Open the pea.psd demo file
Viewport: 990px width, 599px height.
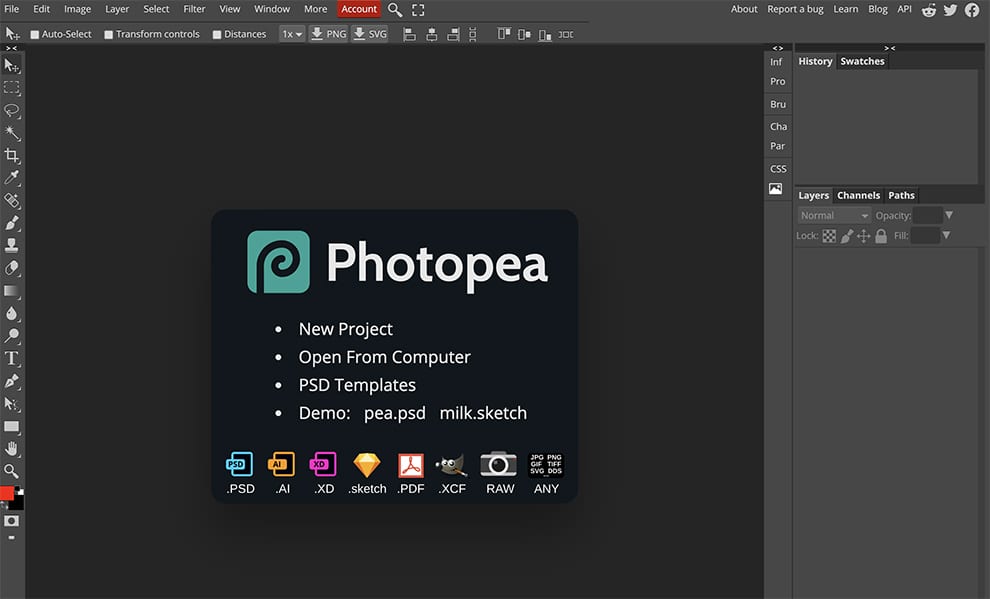click(395, 413)
